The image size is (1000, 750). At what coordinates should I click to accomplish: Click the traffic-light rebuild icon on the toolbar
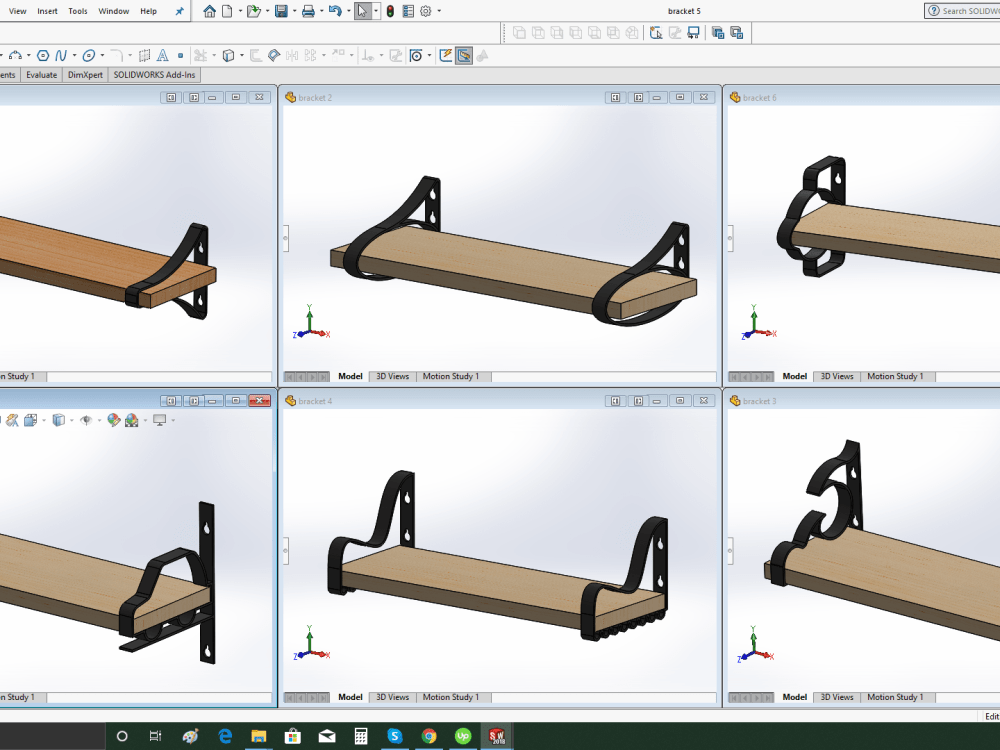coord(388,11)
